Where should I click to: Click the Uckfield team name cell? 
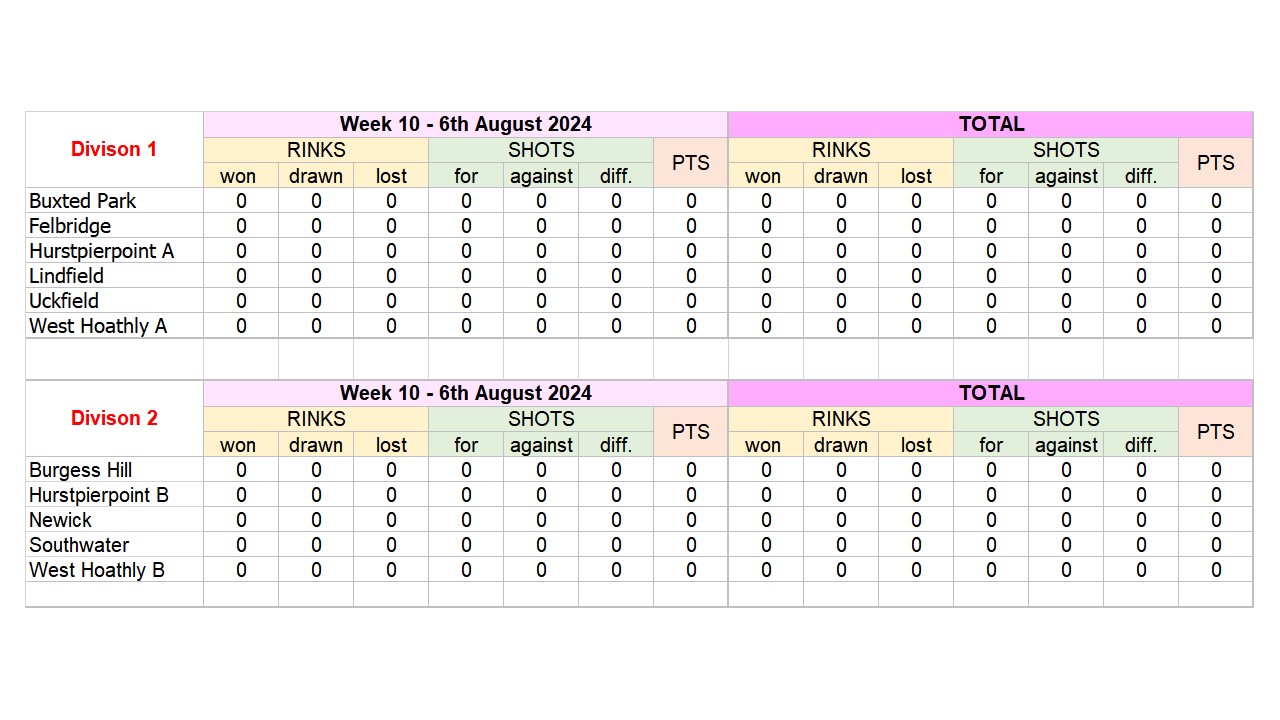(x=114, y=301)
